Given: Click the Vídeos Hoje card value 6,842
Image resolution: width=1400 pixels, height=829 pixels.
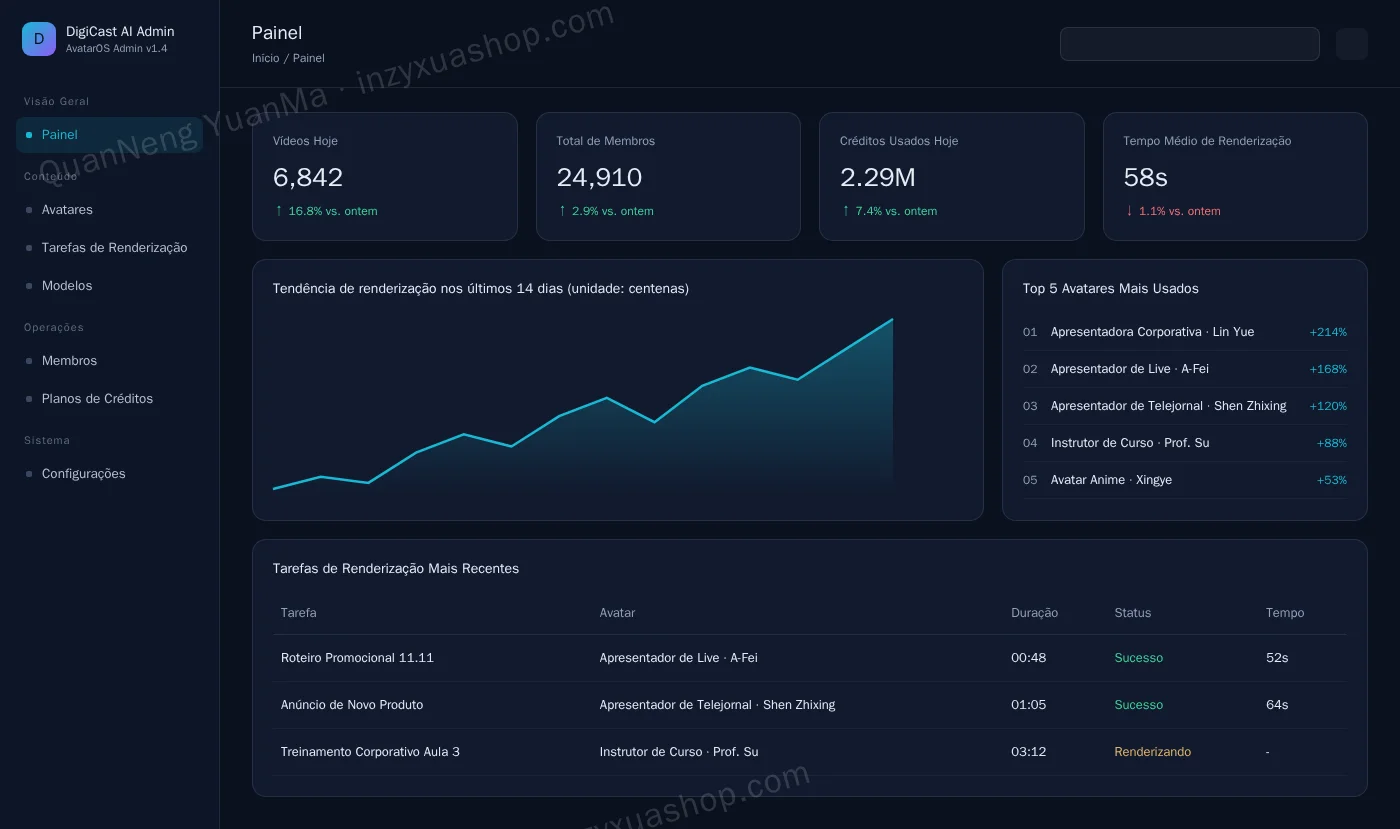Looking at the screenshot, I should [308, 178].
